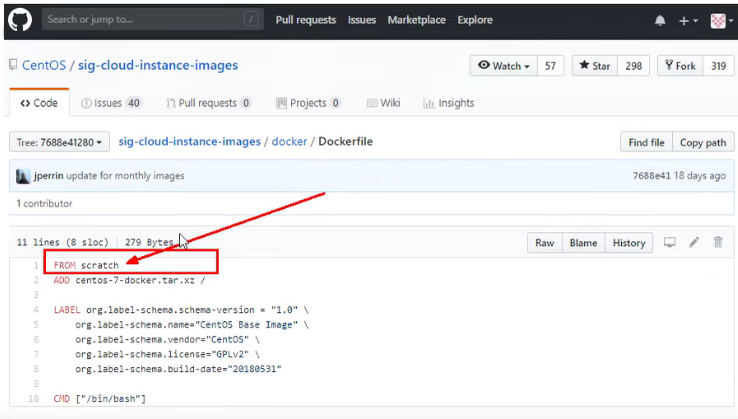The image size is (738, 419).
Task: Open file in desktop app icon
Action: [669, 242]
